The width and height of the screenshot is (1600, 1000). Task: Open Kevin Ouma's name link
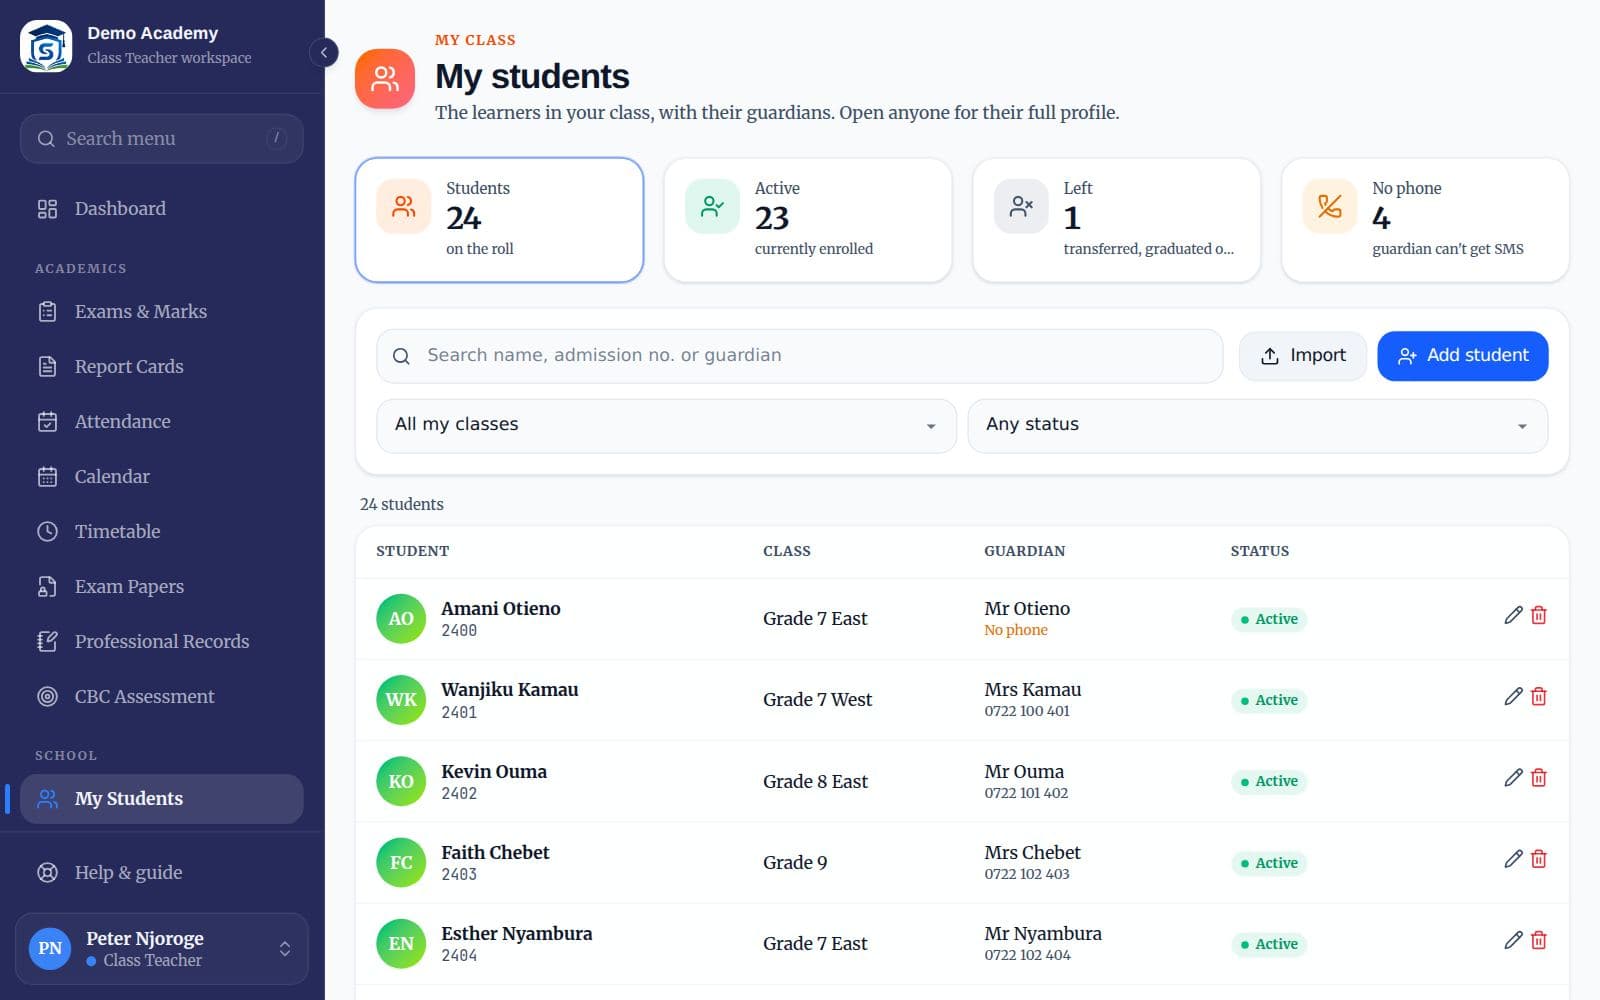tap(494, 771)
